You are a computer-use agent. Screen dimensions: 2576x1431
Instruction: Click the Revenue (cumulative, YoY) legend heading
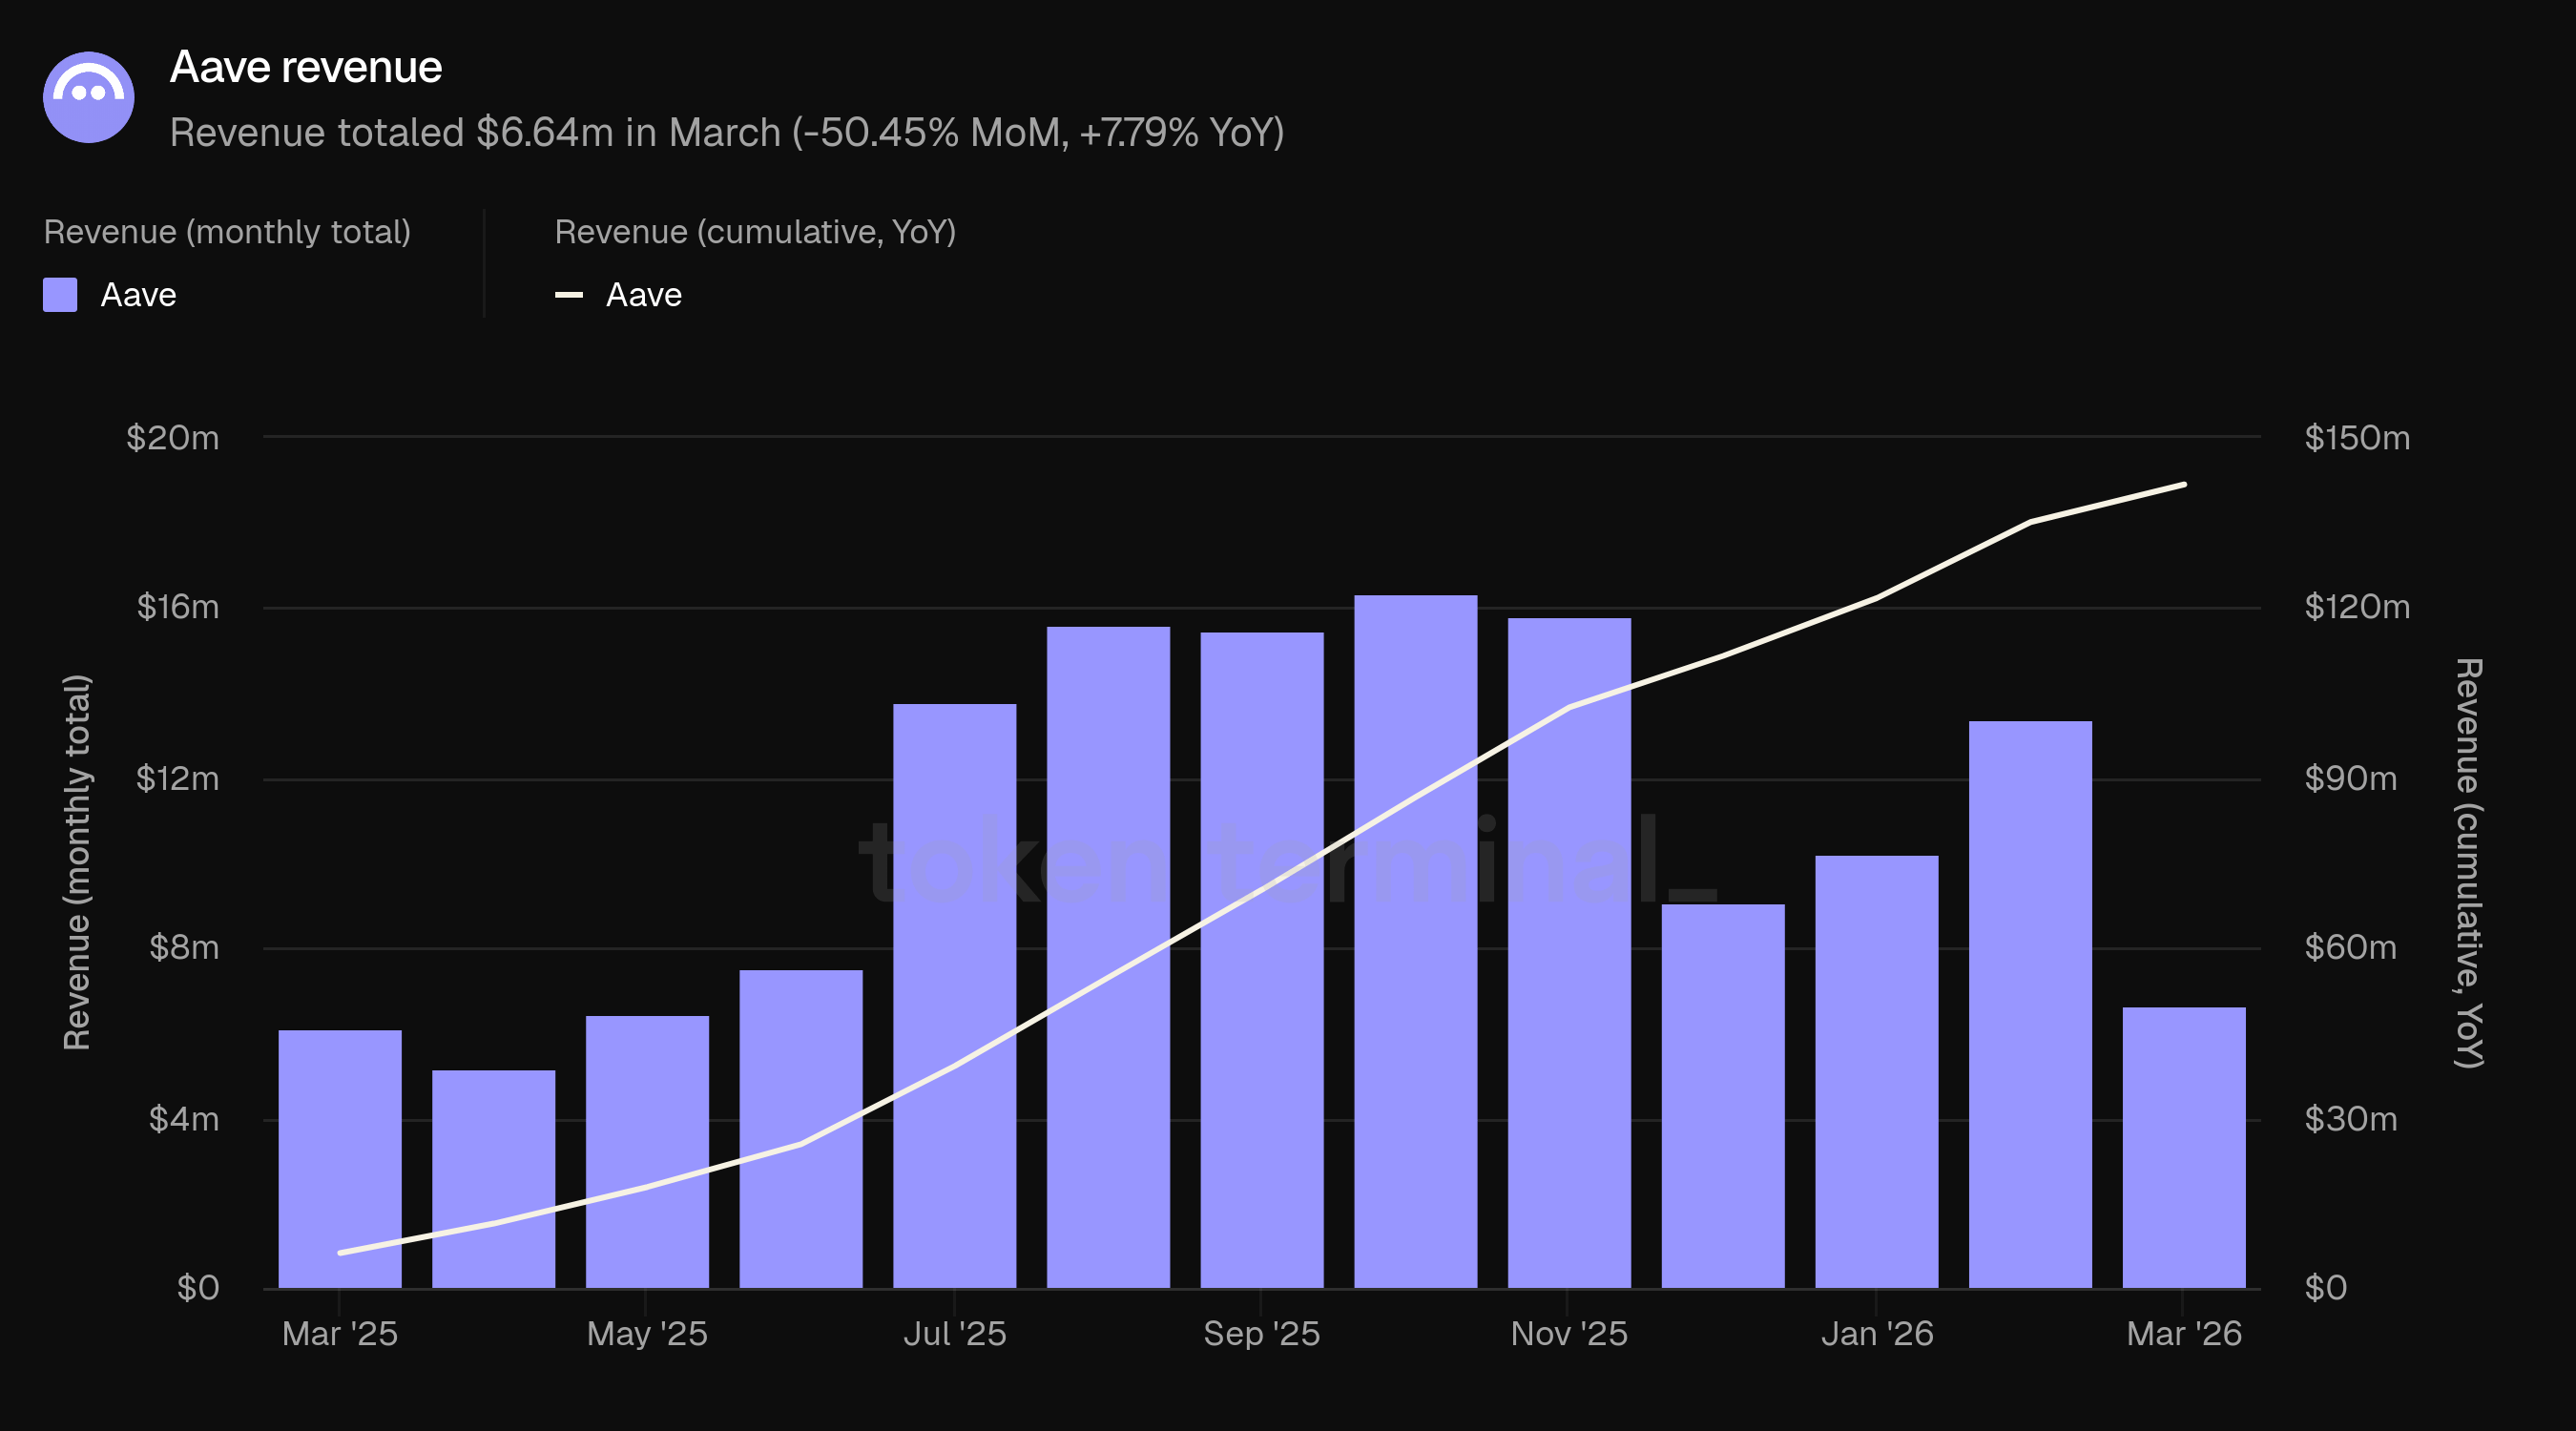click(x=755, y=232)
